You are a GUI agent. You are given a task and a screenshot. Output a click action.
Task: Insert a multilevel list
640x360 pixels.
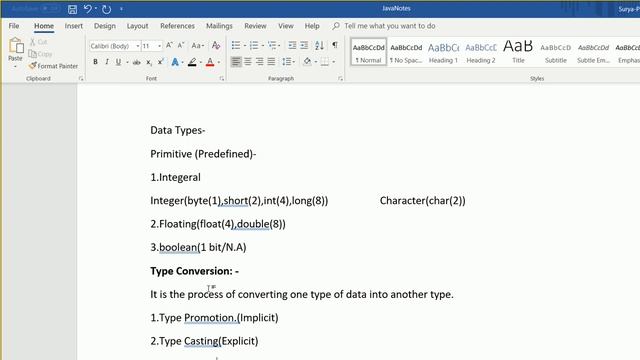272,45
